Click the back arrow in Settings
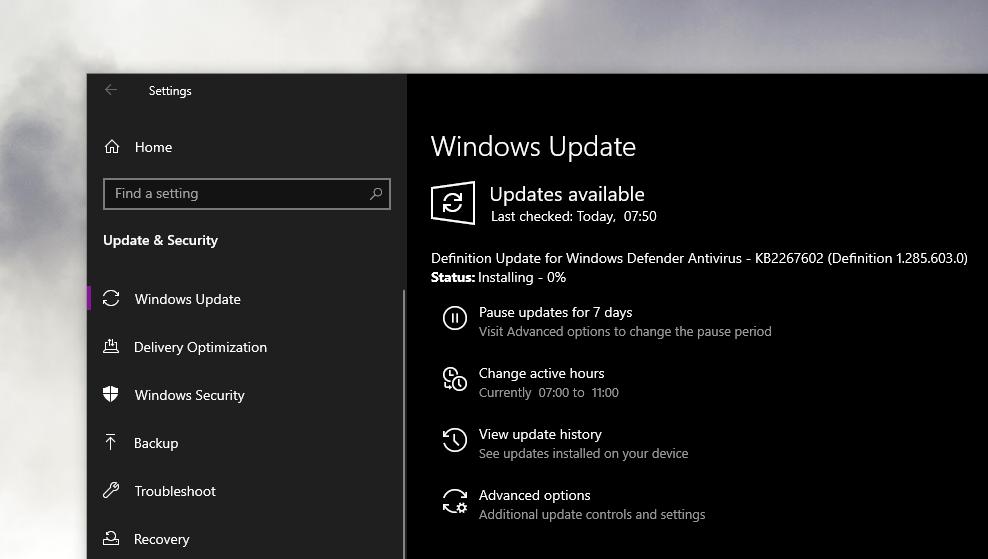This screenshot has height=559, width=988. 111,90
